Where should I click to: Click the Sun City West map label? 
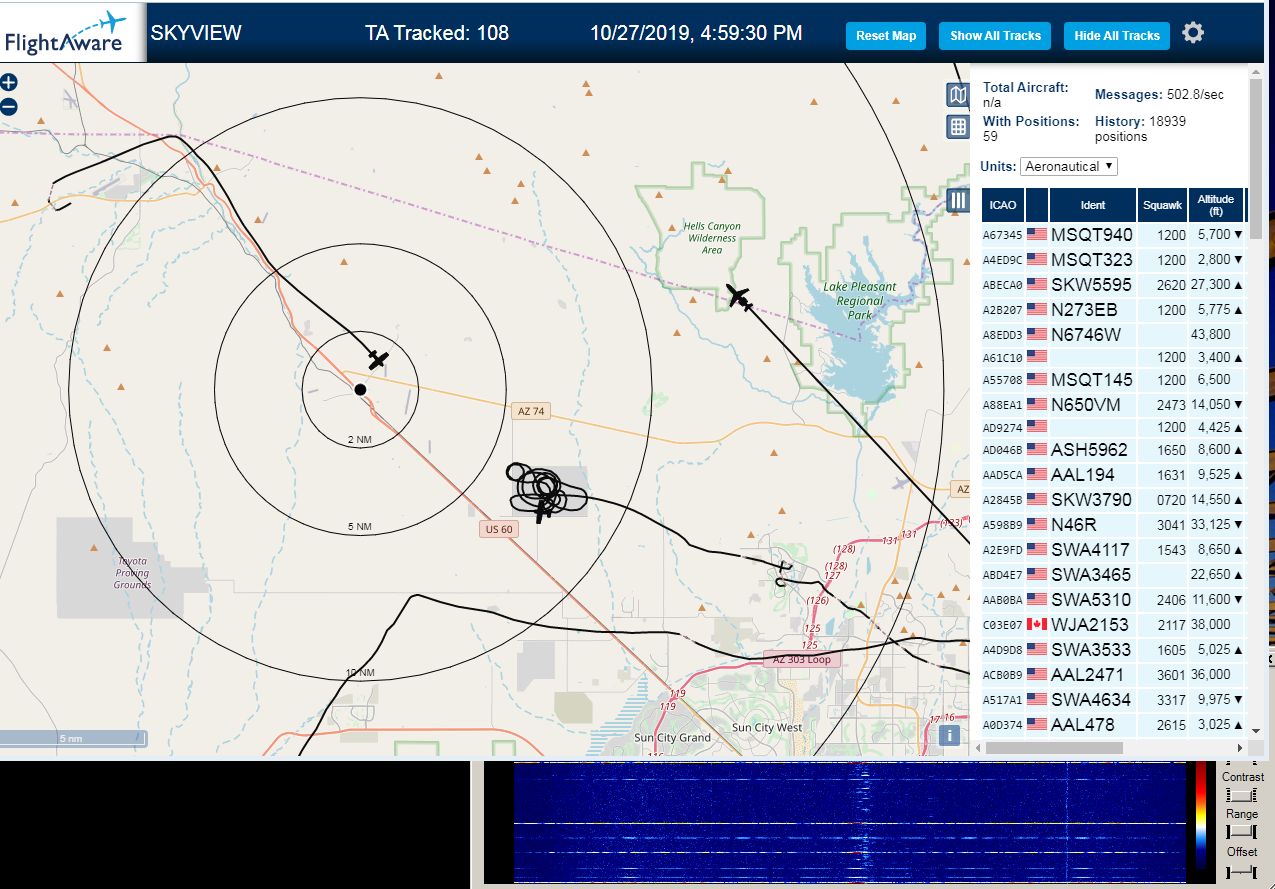[767, 727]
